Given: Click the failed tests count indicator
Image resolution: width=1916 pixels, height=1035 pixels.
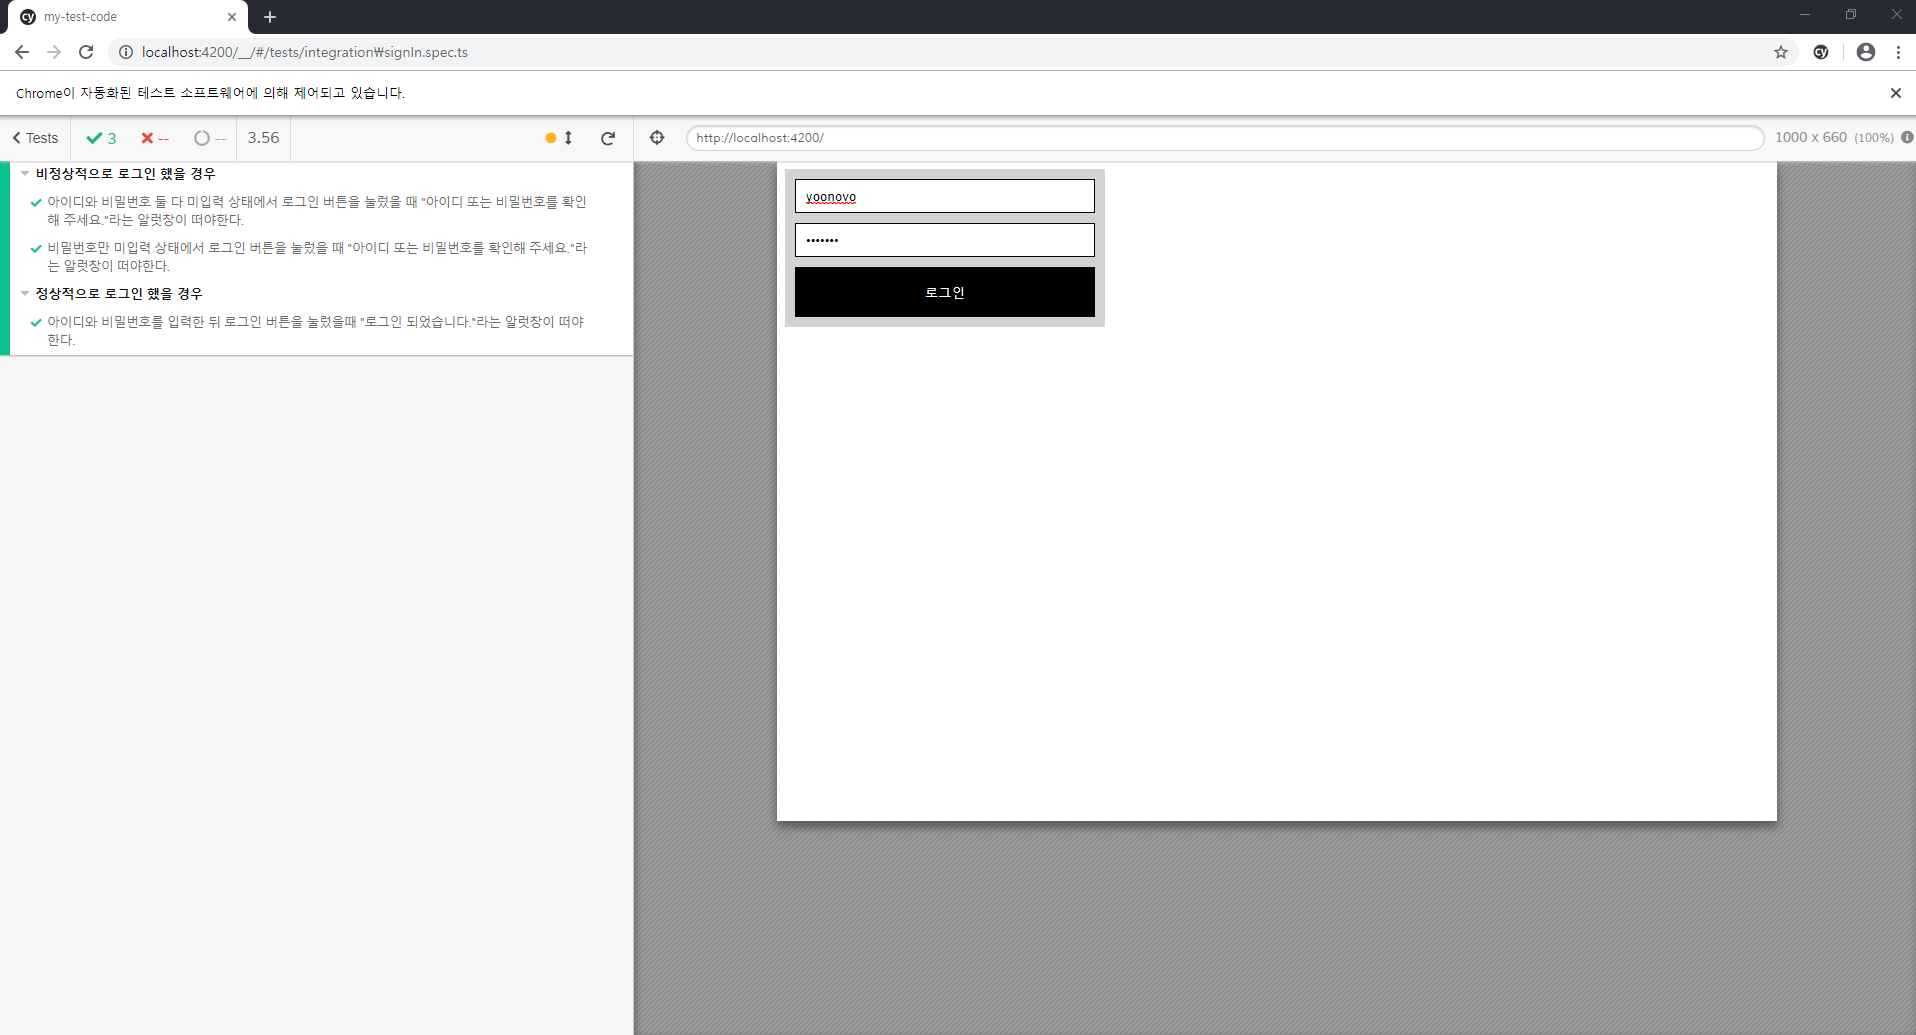Looking at the screenshot, I should point(155,138).
